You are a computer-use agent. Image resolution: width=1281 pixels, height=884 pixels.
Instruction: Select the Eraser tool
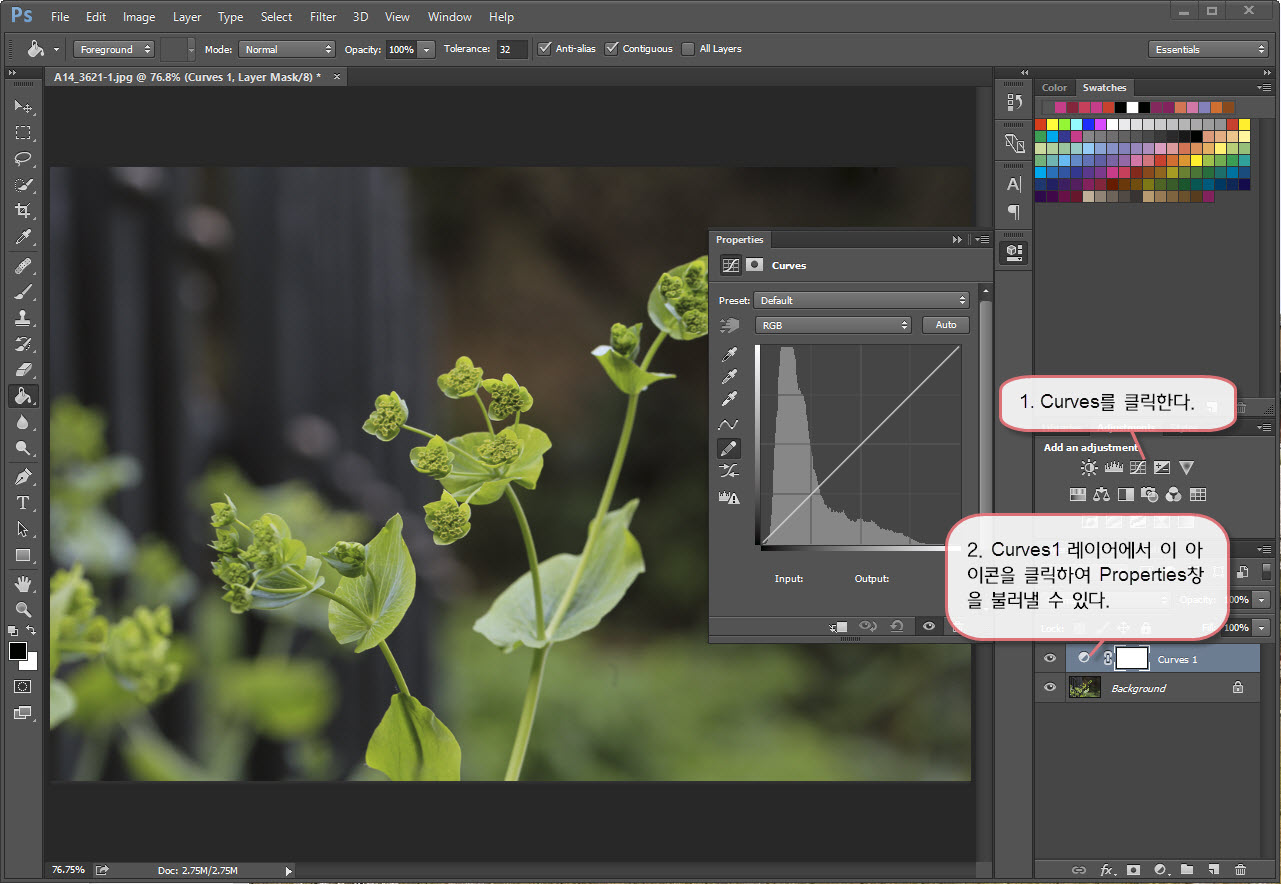(x=23, y=370)
